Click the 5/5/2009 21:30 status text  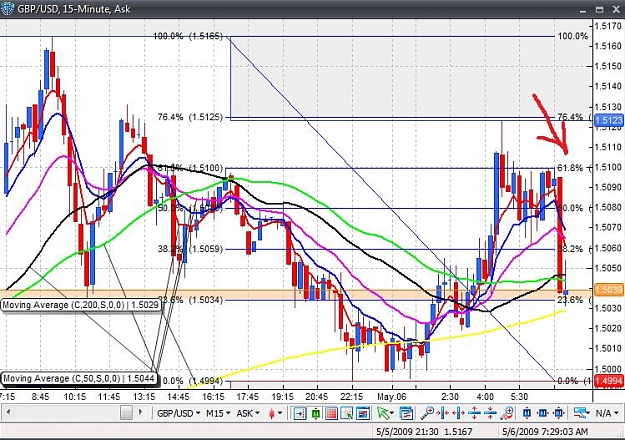407,432
